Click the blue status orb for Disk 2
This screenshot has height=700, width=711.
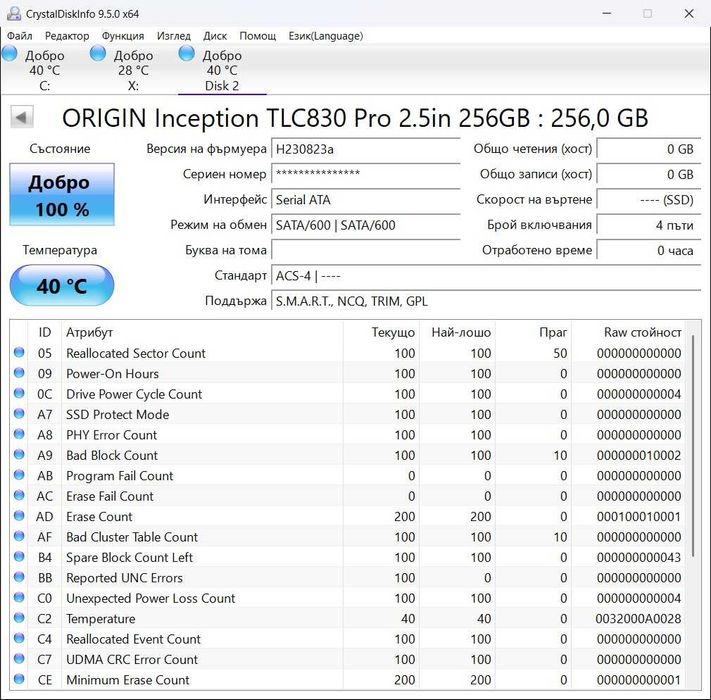186,53
